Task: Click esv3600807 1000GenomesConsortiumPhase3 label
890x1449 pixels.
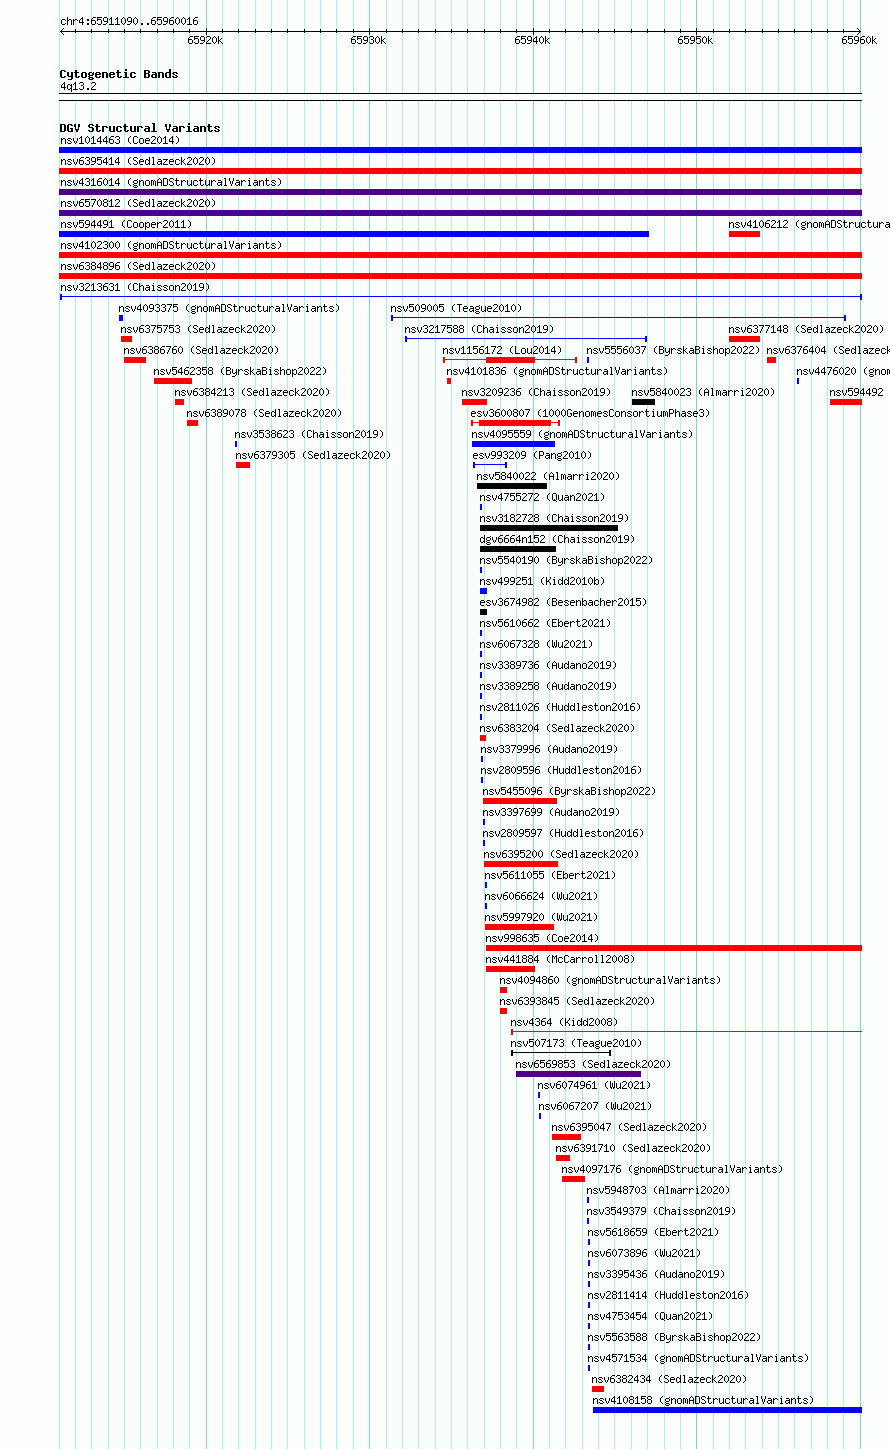Action: coord(590,413)
